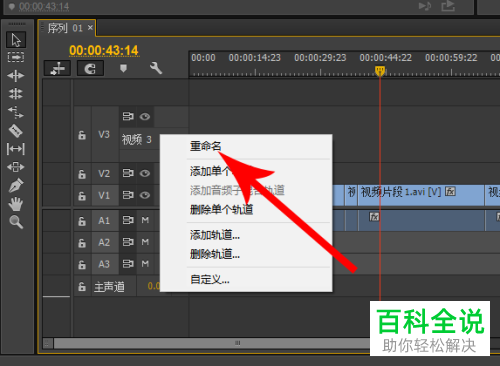
Task: Mute audio track A1
Action: (x=145, y=220)
